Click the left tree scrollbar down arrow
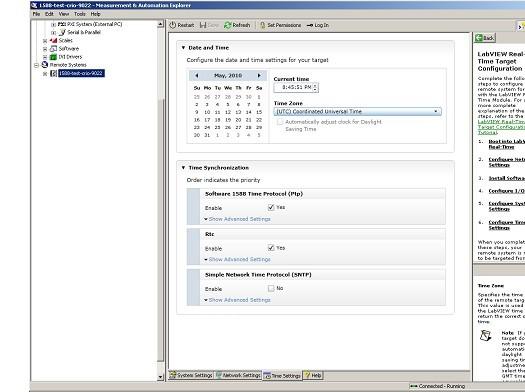The height and width of the screenshot is (392, 525). (x=160, y=377)
